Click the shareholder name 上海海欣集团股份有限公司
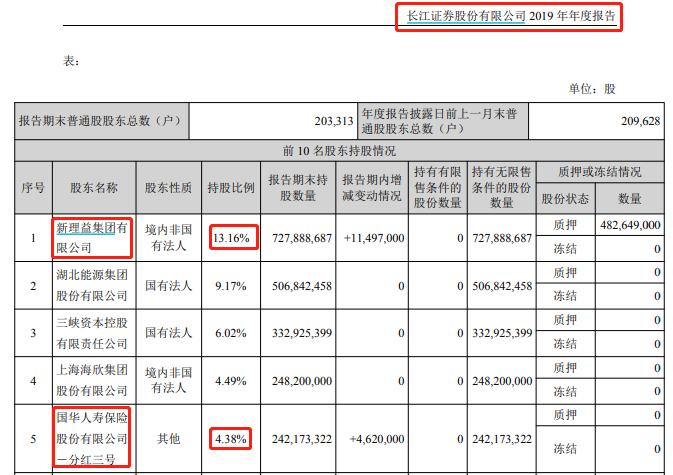This screenshot has width=673, height=475. (92, 380)
